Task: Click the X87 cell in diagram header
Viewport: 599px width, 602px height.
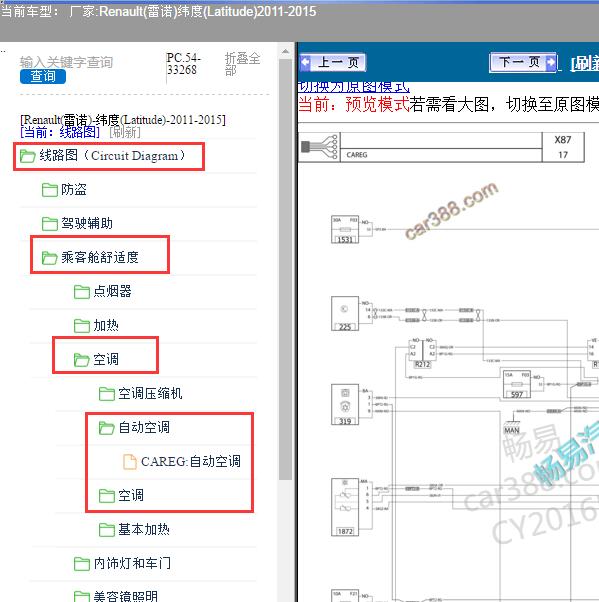Action: tap(563, 140)
